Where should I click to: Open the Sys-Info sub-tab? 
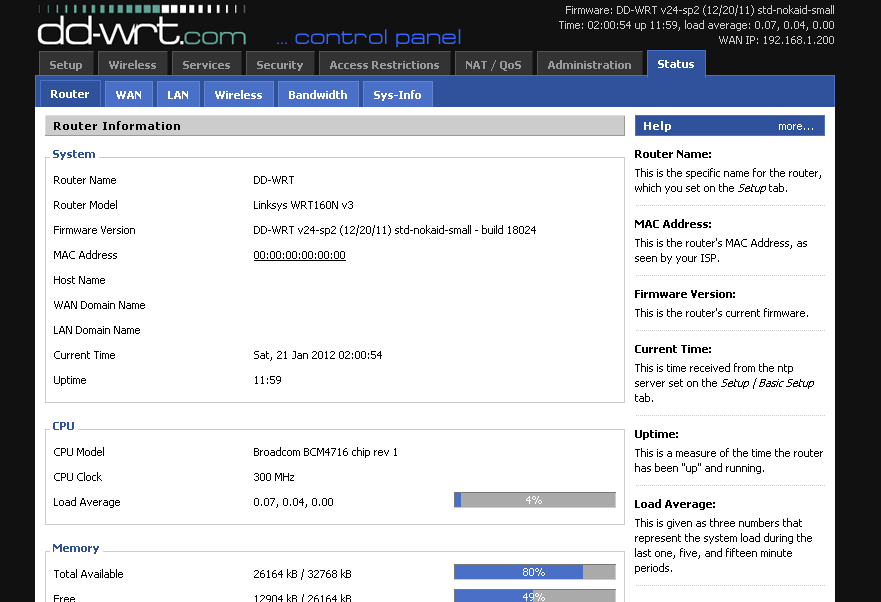[397, 94]
